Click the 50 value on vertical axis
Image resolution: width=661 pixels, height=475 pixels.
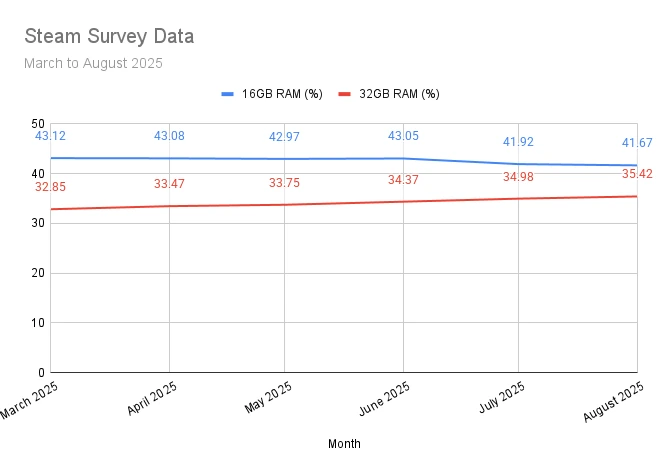38,124
